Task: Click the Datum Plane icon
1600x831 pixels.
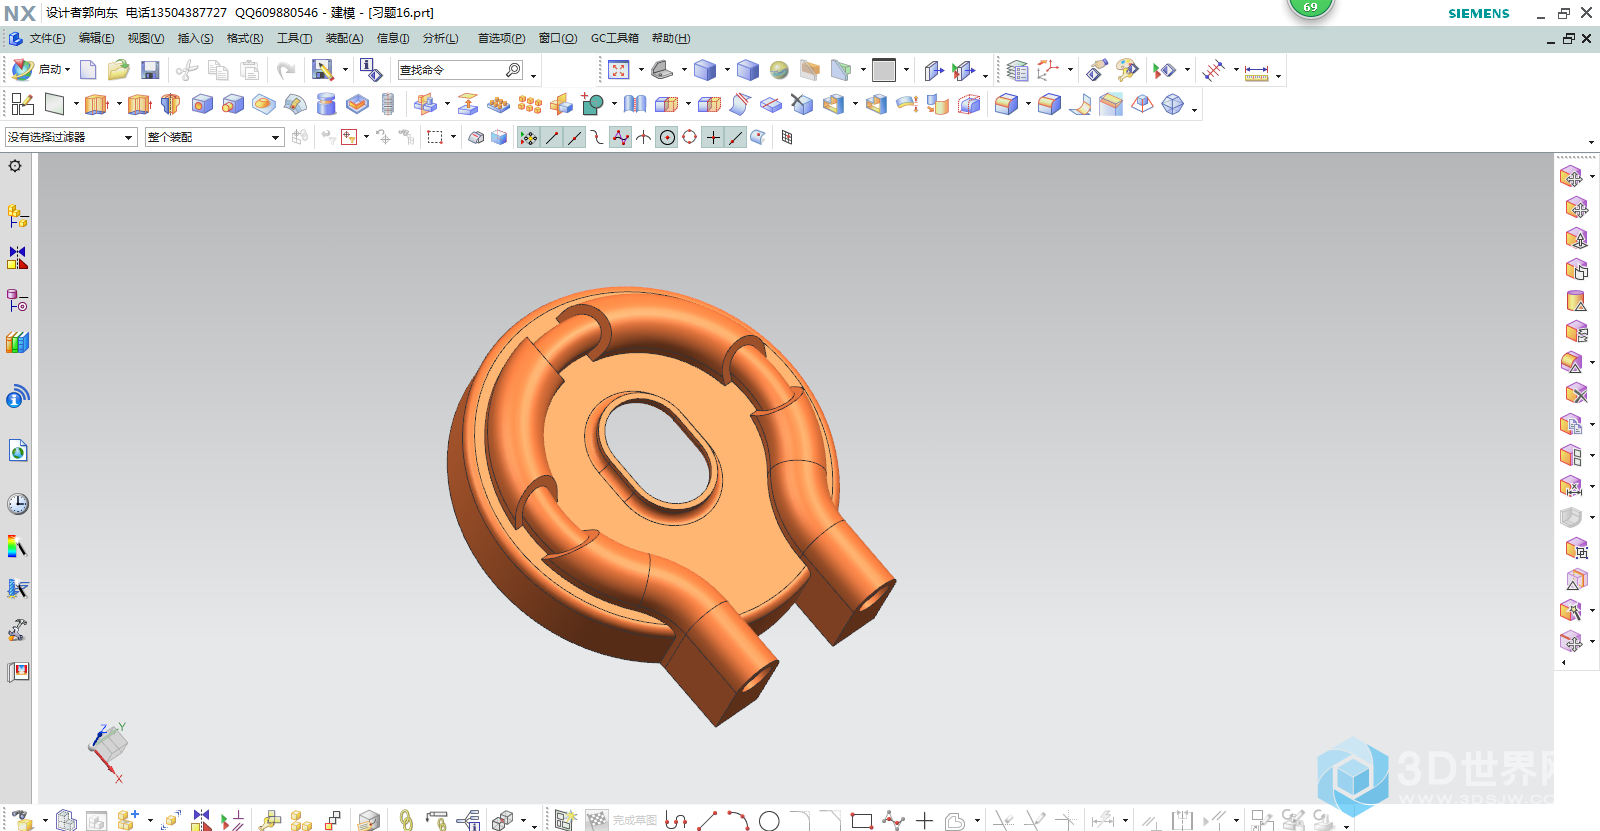Action: click(54, 104)
